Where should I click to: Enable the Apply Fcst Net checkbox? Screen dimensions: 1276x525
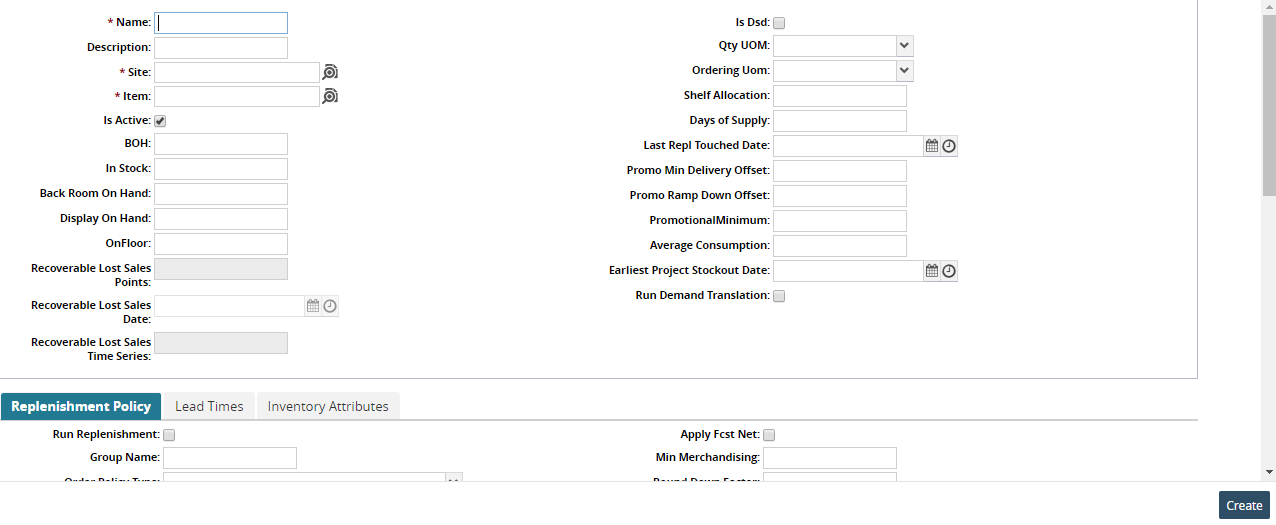point(769,435)
